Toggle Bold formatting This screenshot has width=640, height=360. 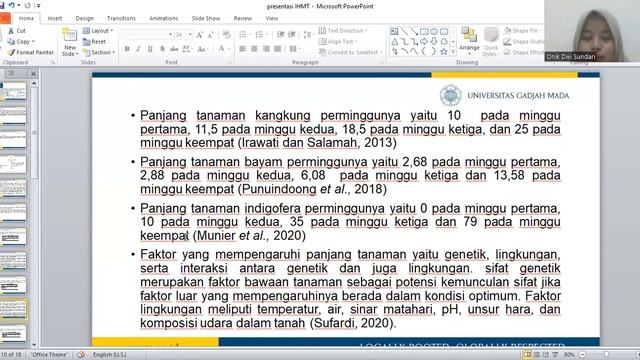point(127,49)
